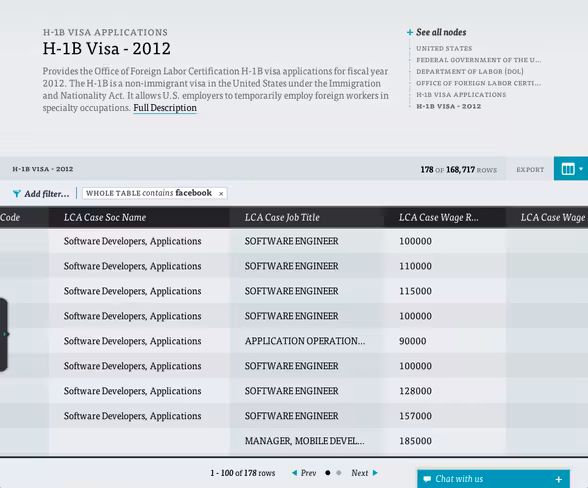Click the EXPORT button
Viewport: 588px width, 488px height.
point(530,170)
